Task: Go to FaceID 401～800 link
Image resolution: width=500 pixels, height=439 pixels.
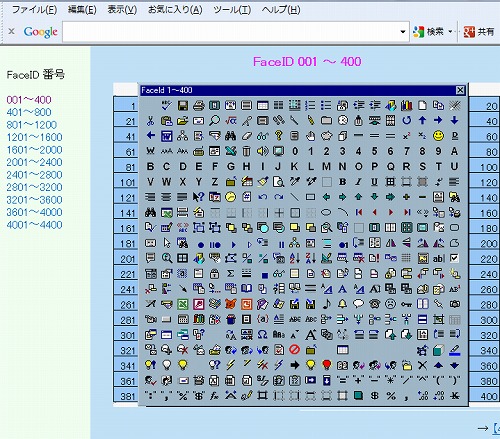Action: tap(29, 112)
